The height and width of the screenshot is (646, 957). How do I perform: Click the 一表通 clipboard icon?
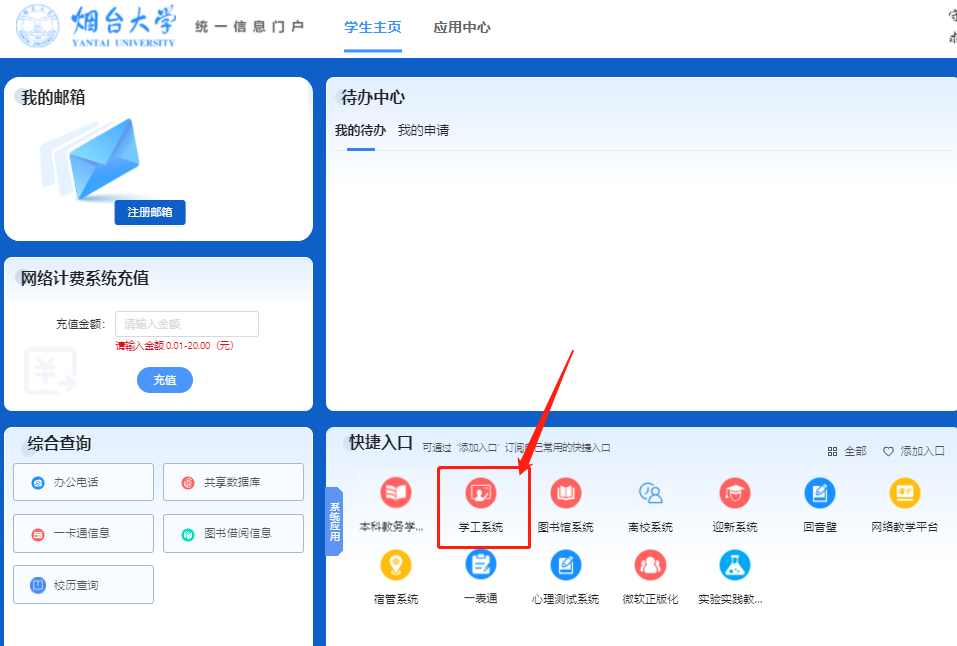(481, 566)
